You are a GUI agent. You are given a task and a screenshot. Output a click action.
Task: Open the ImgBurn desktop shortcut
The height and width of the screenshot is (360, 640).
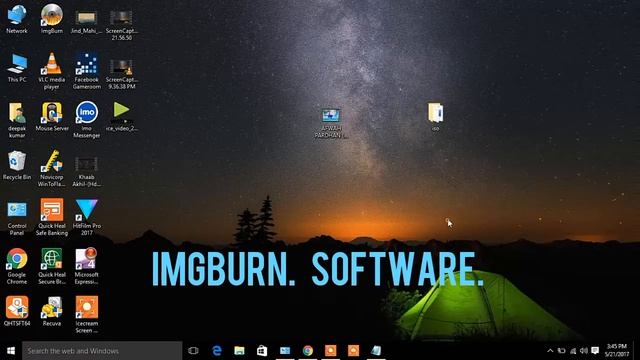52,19
